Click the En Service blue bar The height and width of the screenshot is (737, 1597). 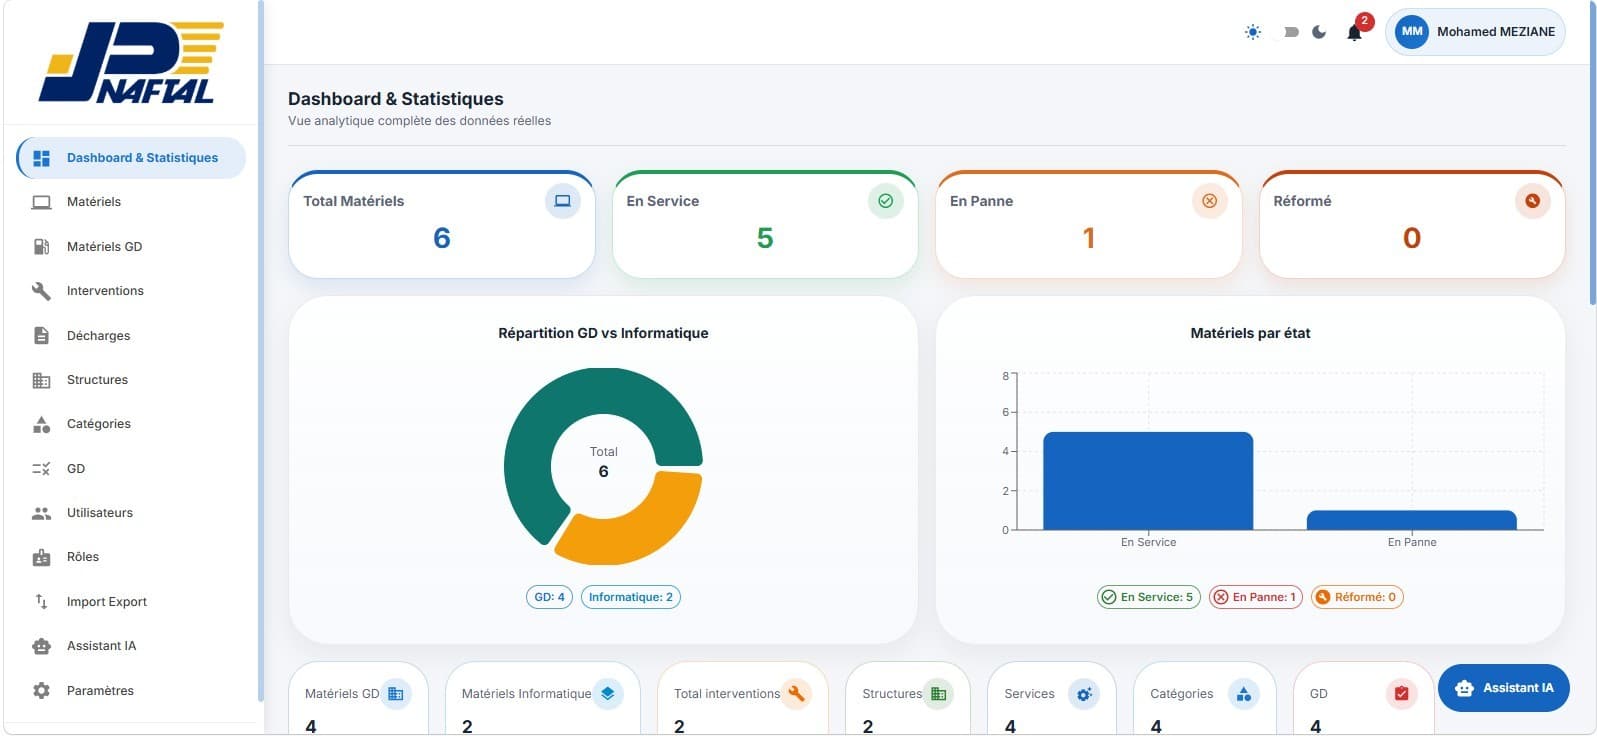tap(1148, 481)
